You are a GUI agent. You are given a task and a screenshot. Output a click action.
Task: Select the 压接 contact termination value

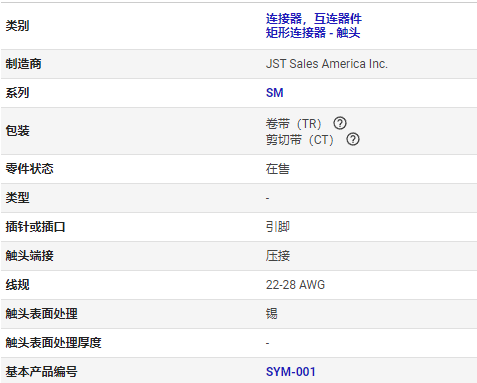[x=278, y=256]
